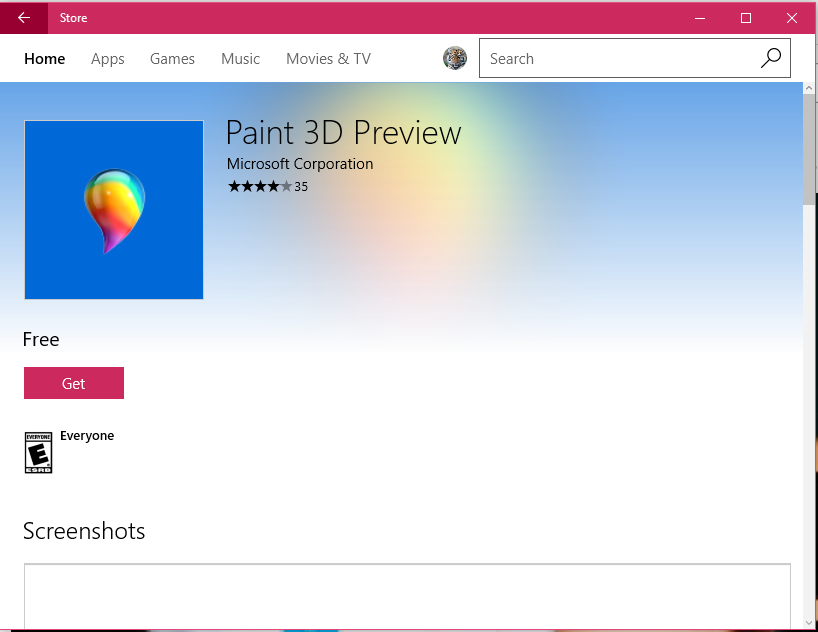Open search using the magnifier icon
This screenshot has height=632, width=818.
point(770,58)
